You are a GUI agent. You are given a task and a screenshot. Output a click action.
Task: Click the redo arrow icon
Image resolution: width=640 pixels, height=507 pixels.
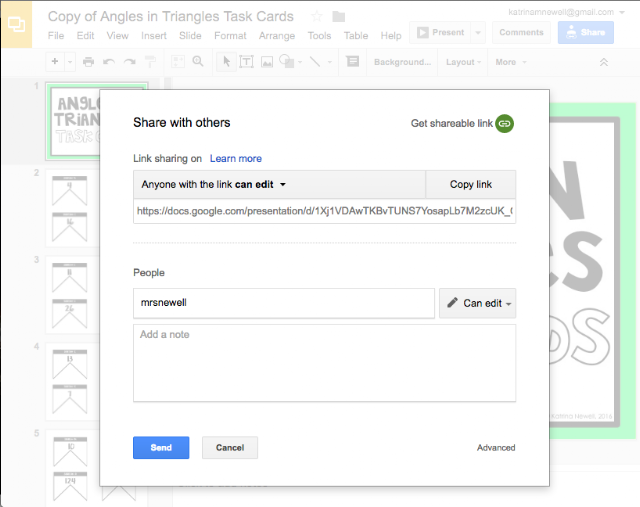pyautogui.click(x=130, y=62)
